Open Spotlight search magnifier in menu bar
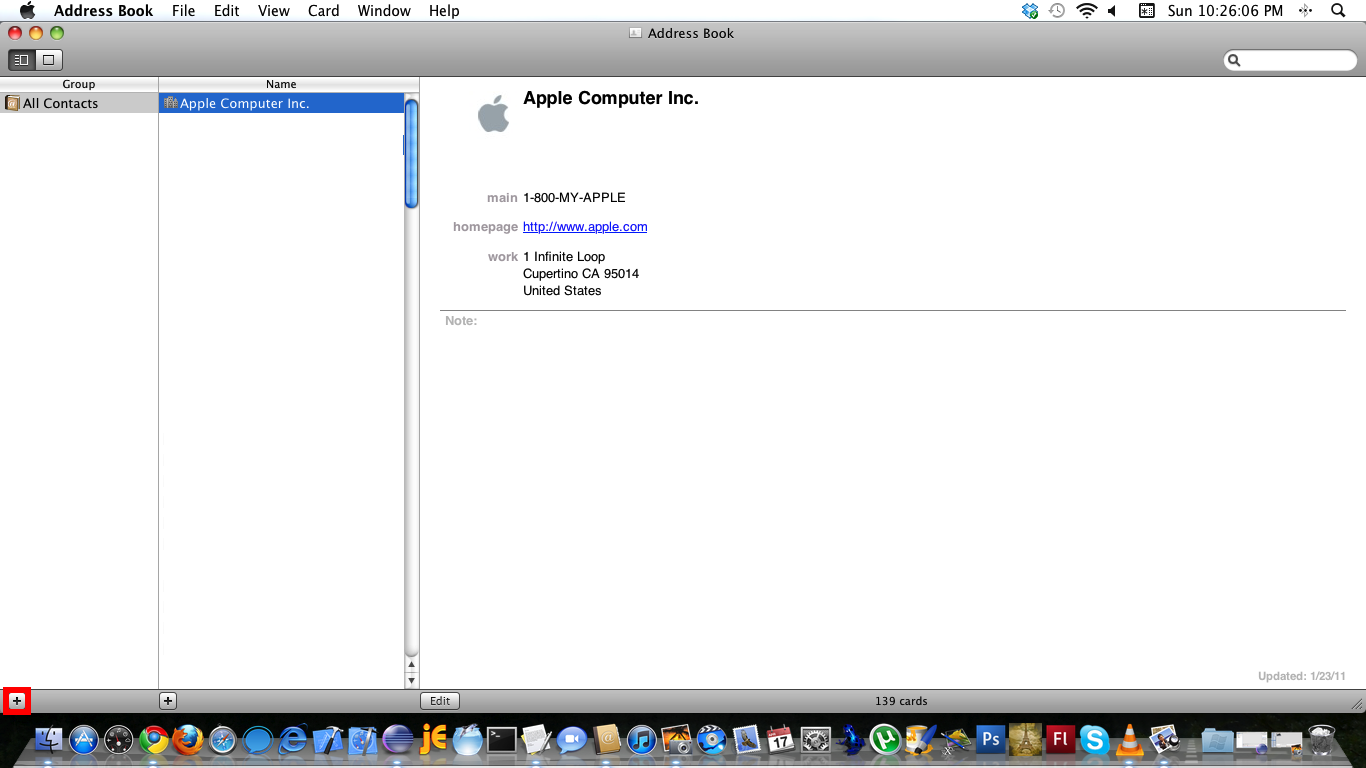Screen dimensions: 1366x768 click(1338, 11)
